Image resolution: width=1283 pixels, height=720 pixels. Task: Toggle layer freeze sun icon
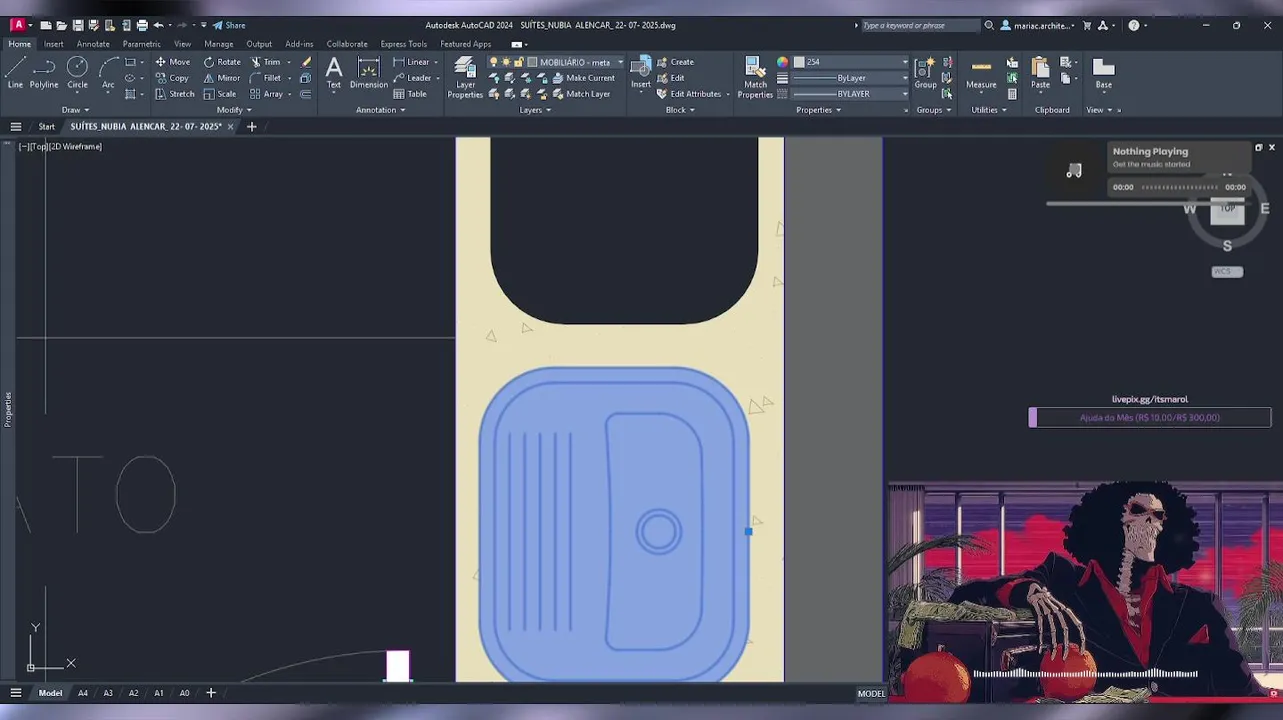pyautogui.click(x=506, y=62)
